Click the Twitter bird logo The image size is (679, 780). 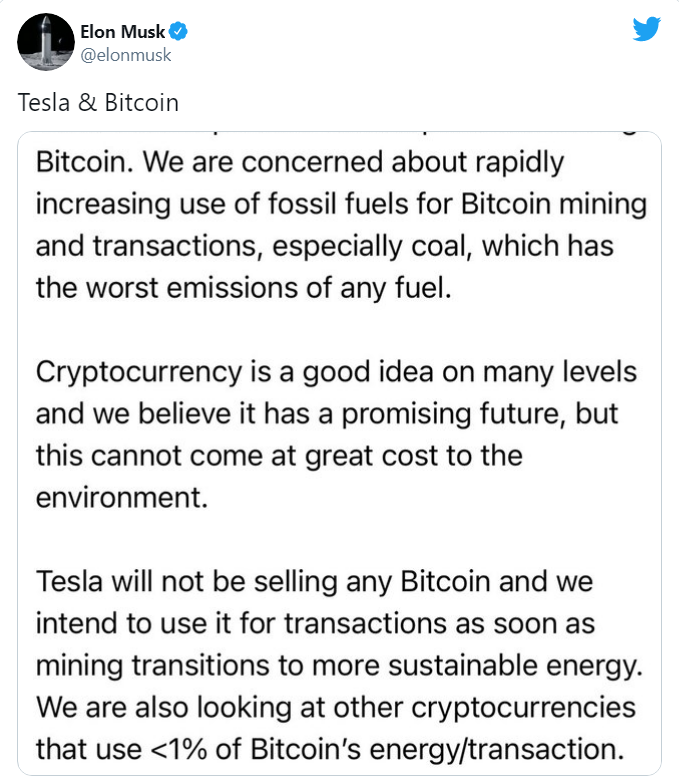click(x=647, y=30)
